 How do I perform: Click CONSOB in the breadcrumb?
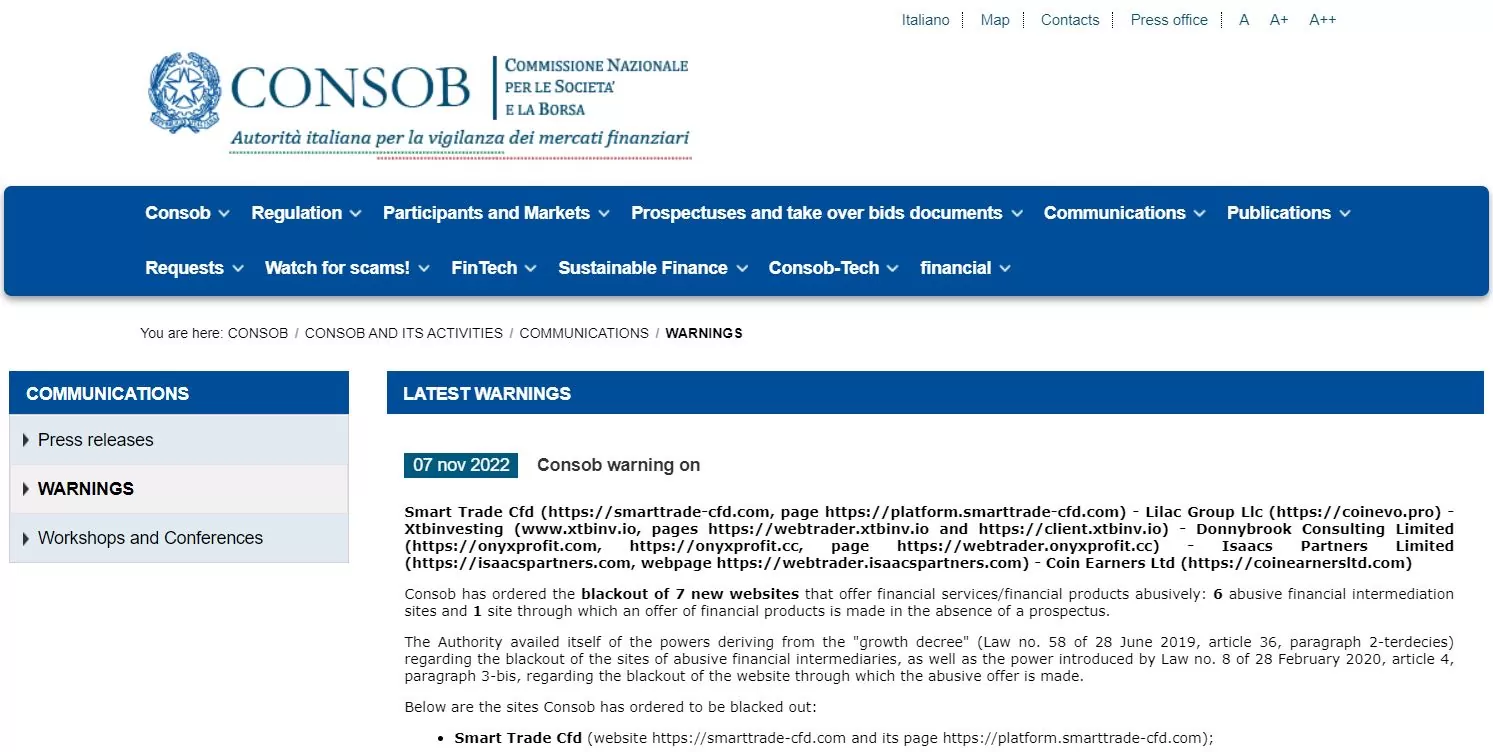click(x=258, y=333)
